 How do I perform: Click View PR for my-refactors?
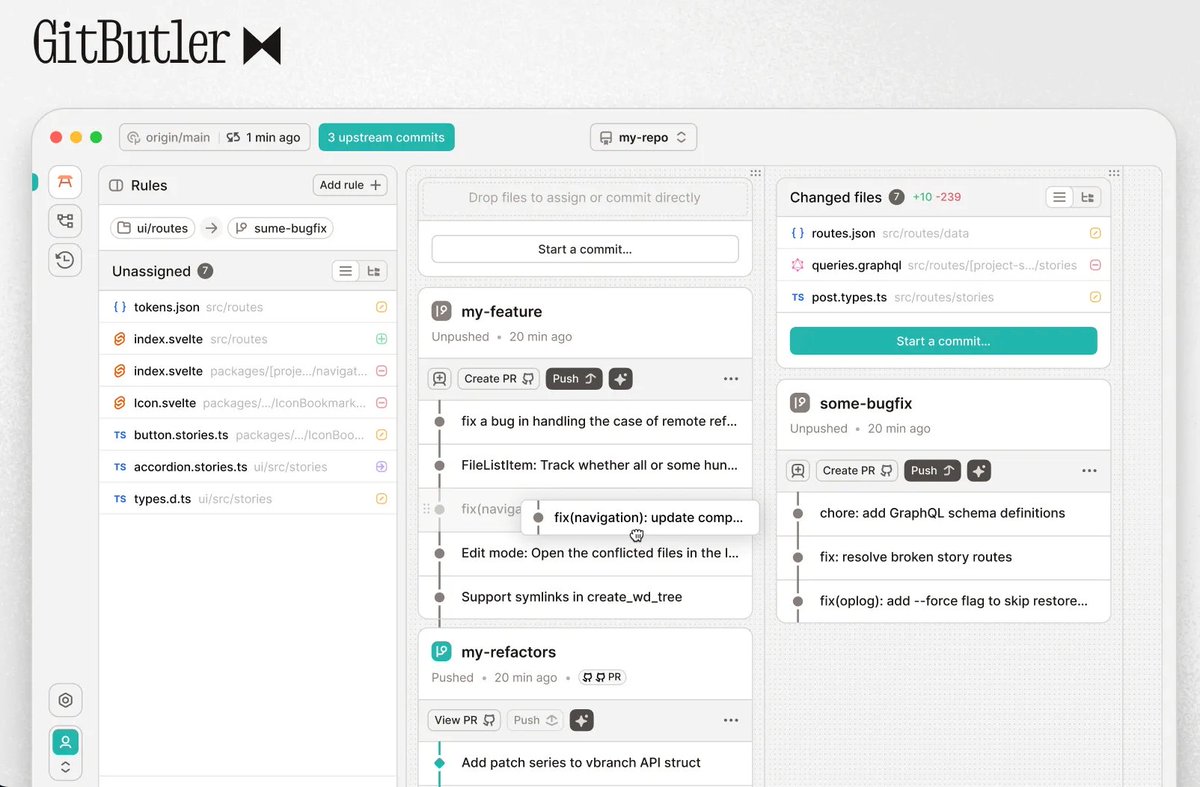click(x=465, y=720)
